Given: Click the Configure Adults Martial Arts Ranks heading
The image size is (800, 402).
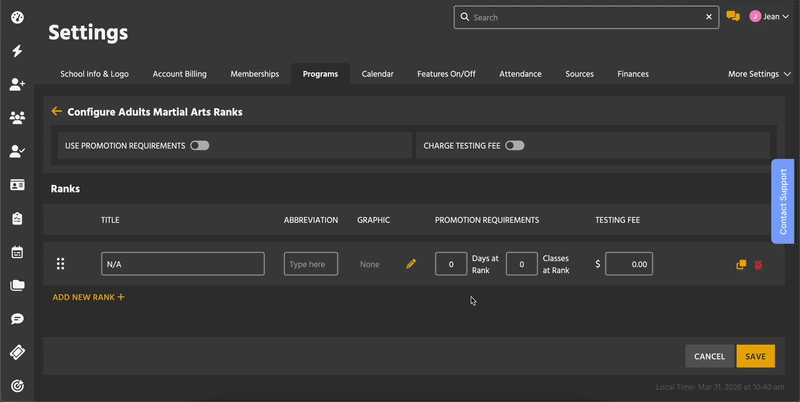Looking at the screenshot, I should (155, 112).
